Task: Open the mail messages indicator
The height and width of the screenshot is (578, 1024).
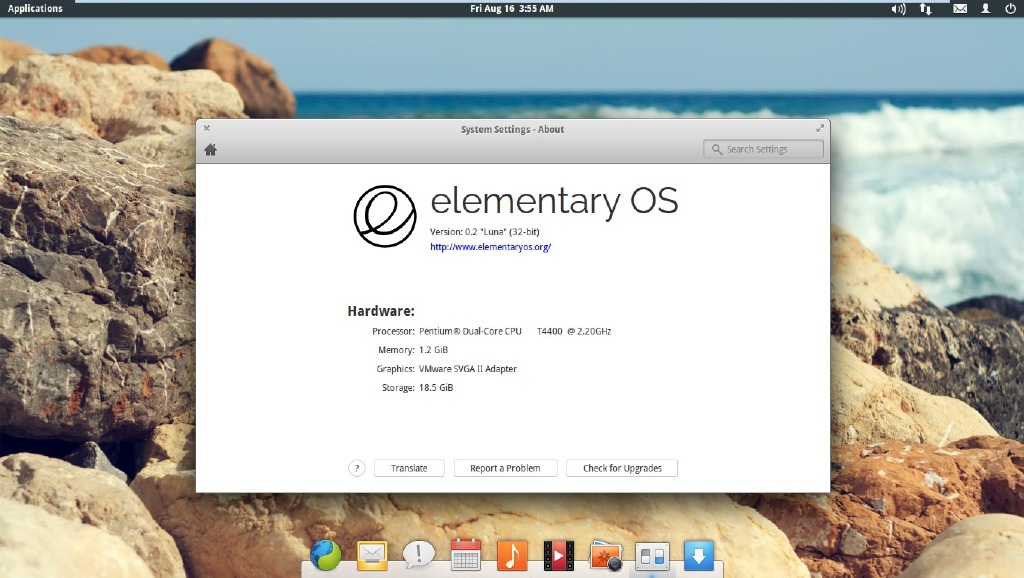Action: (960, 8)
